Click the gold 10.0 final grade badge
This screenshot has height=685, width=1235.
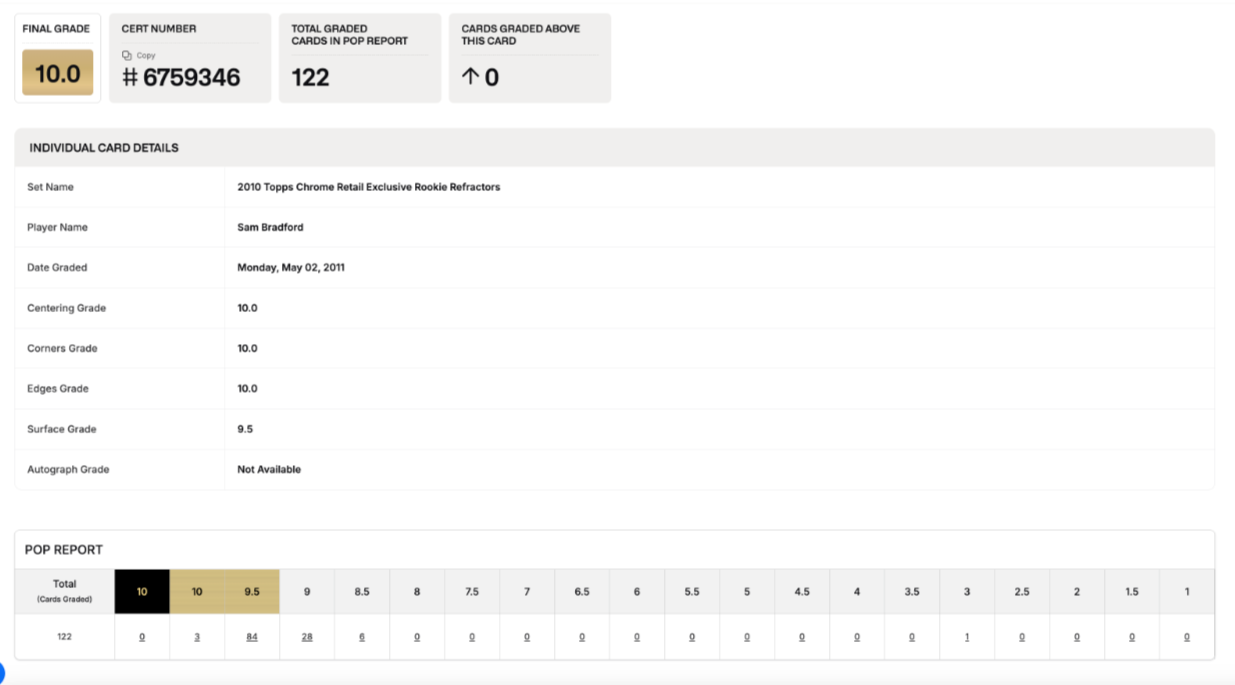point(58,73)
